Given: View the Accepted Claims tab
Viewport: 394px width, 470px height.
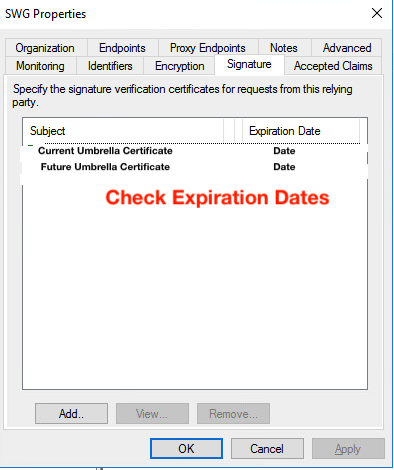Looking at the screenshot, I should click(333, 66).
